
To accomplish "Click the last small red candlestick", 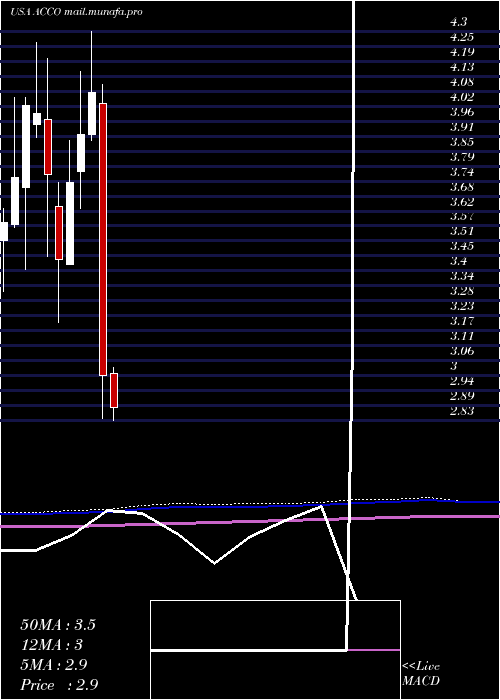I will [x=114, y=391].
